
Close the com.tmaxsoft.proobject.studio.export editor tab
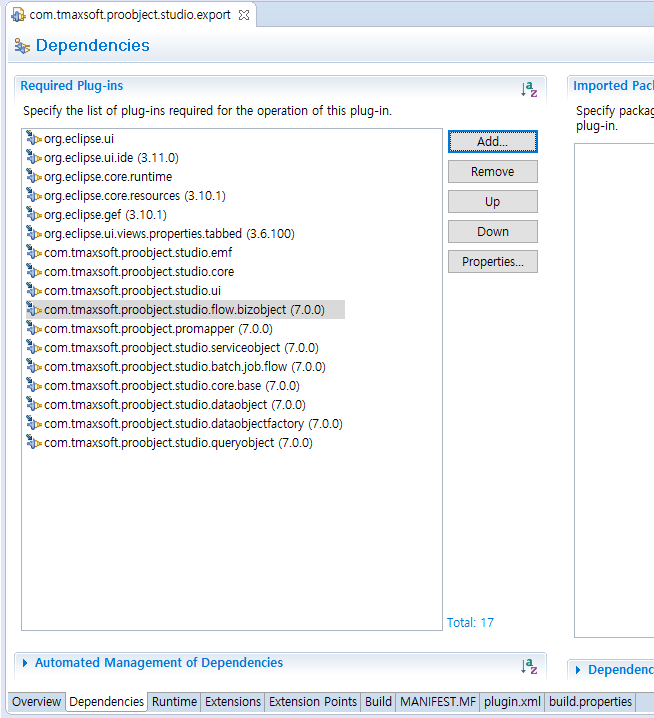pos(244,15)
